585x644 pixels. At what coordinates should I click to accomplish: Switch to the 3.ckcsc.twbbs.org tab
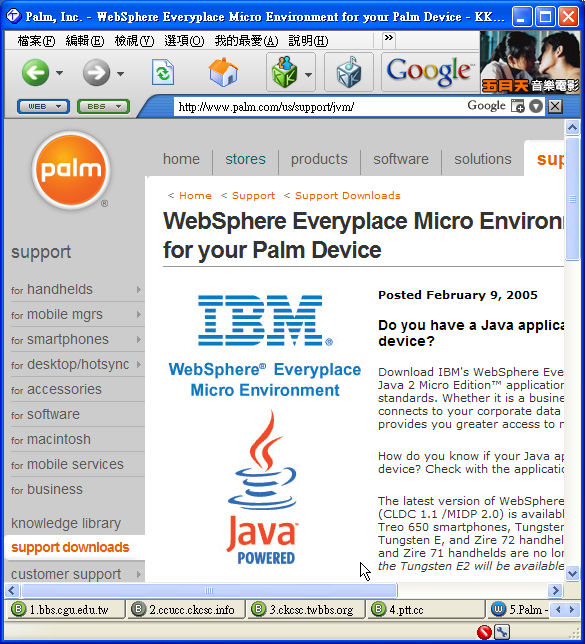click(x=306, y=610)
